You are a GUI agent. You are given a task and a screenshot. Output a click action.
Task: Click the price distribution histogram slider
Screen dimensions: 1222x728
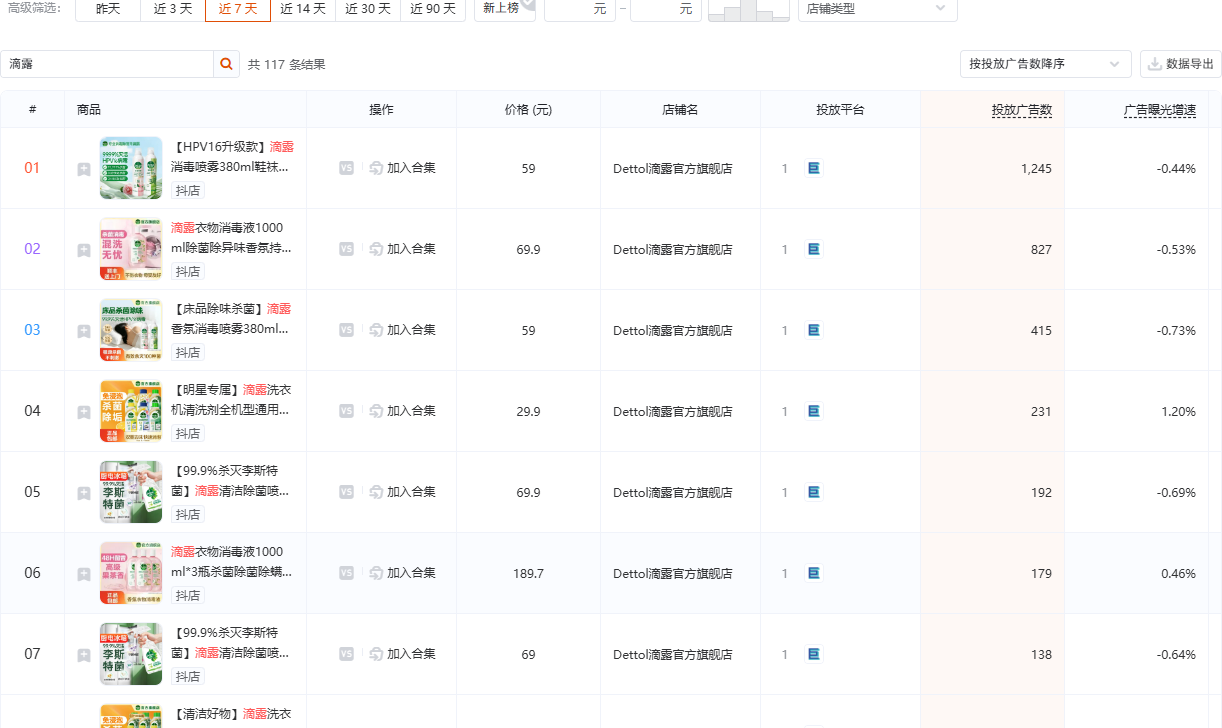748,10
